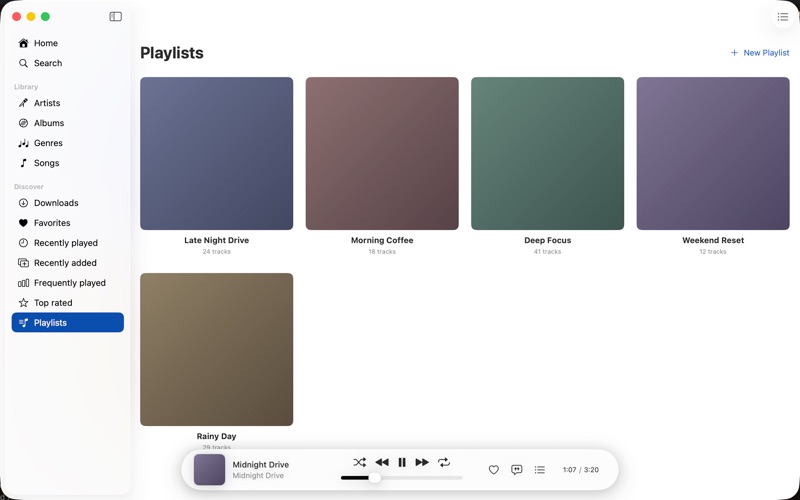This screenshot has height=500, width=800.
Task: Open Top rated
Action: pyautogui.click(x=68, y=303)
